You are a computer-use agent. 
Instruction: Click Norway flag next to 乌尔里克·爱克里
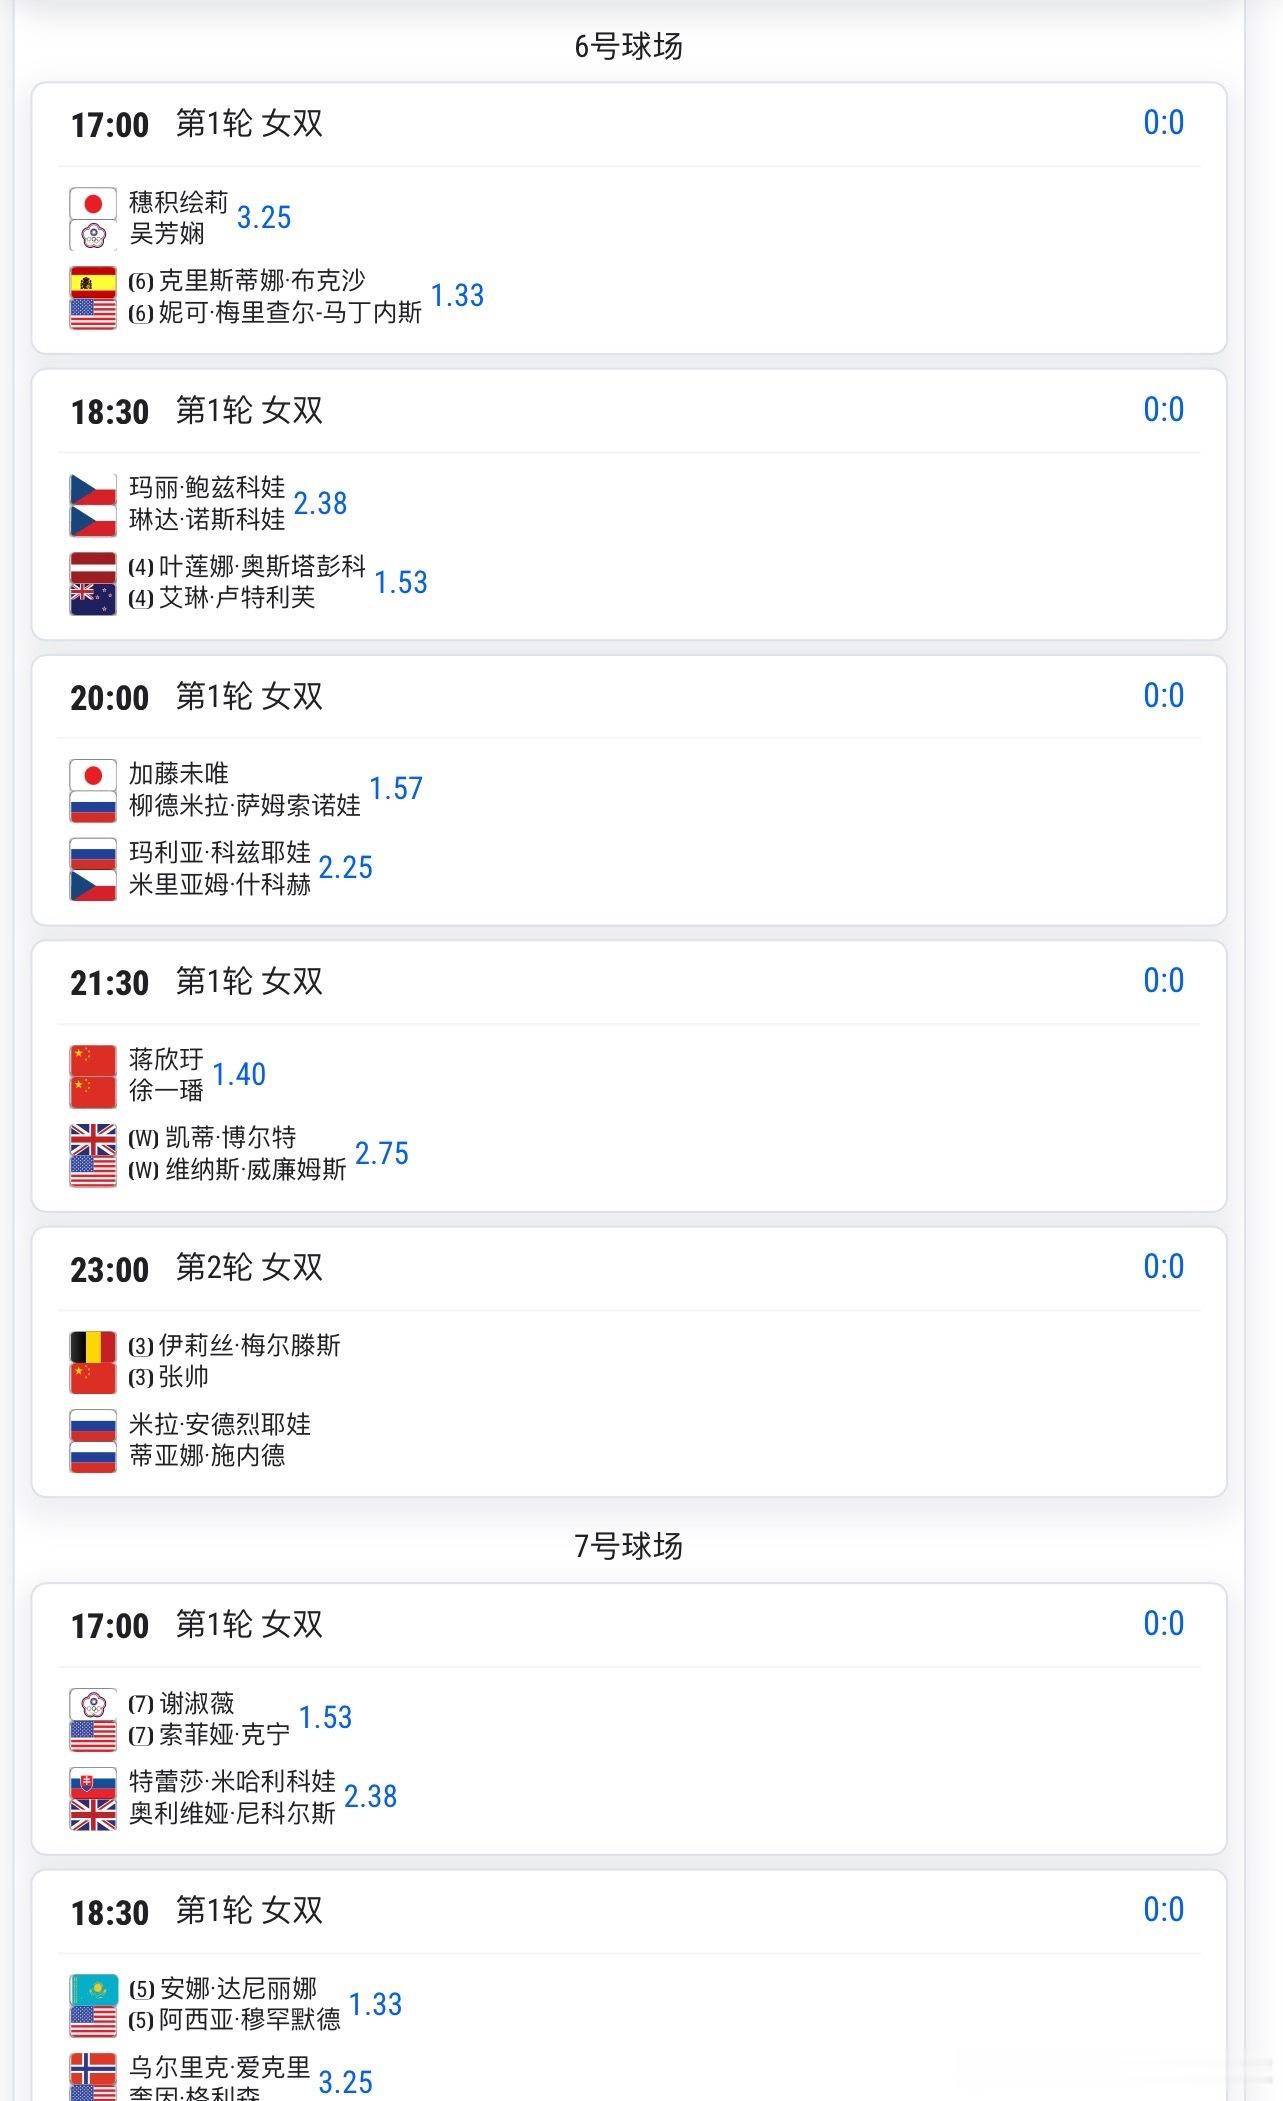coord(93,2068)
